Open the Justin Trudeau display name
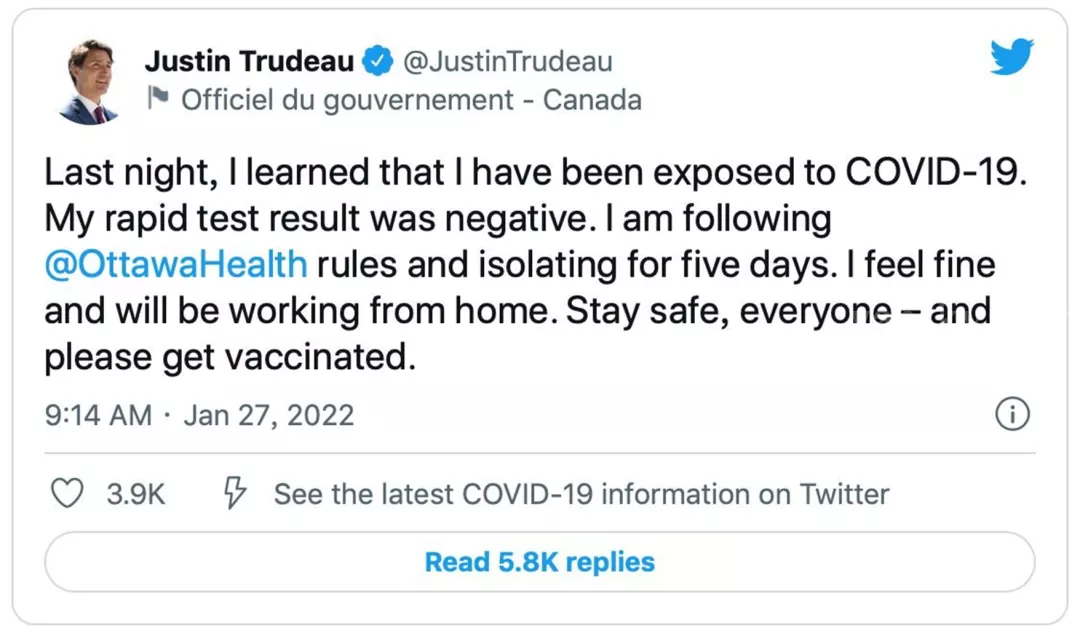The width and height of the screenshot is (1080, 633). point(250,61)
